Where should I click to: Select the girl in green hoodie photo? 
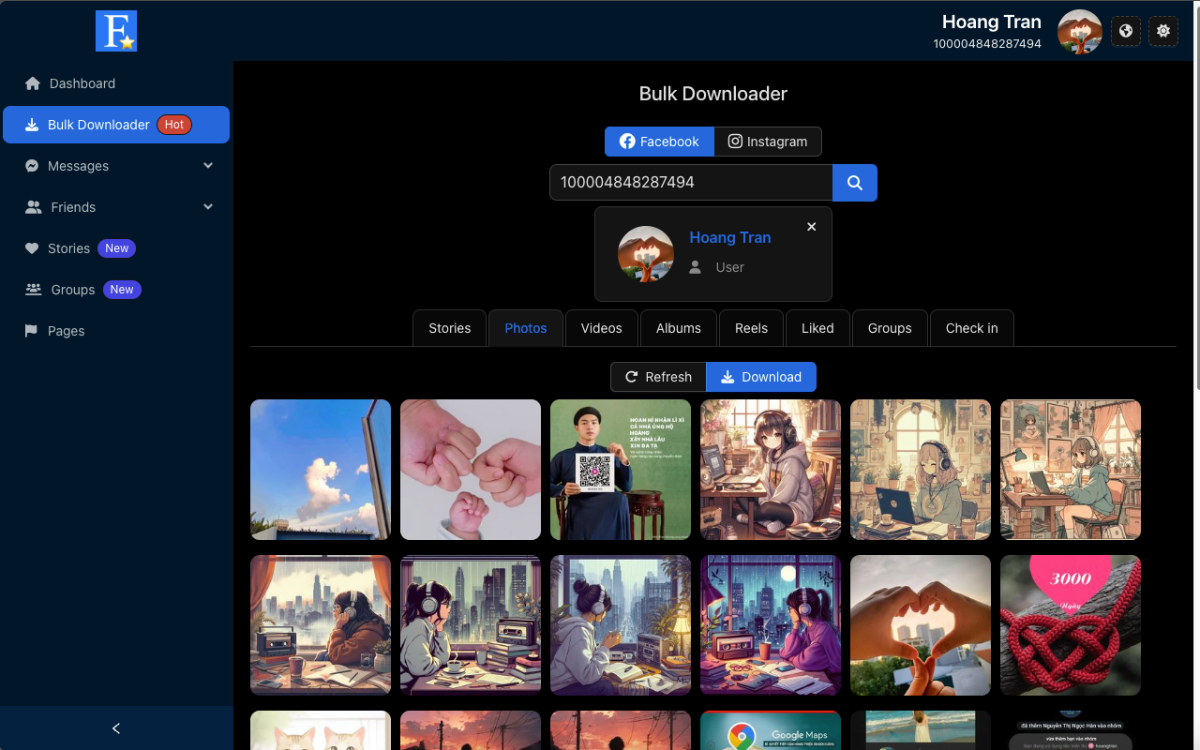[x=1070, y=470]
